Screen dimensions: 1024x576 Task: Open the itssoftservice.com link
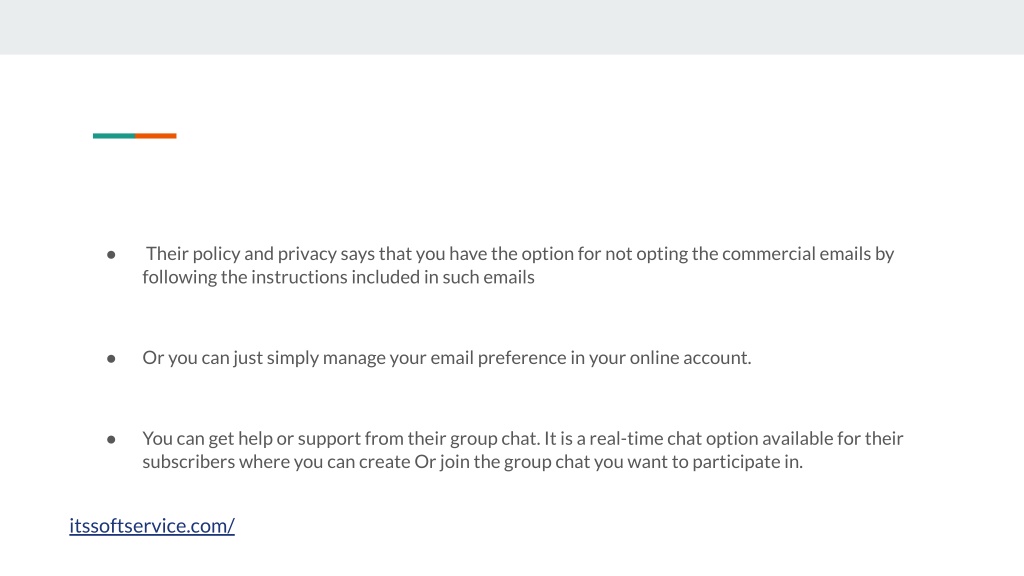pos(152,526)
